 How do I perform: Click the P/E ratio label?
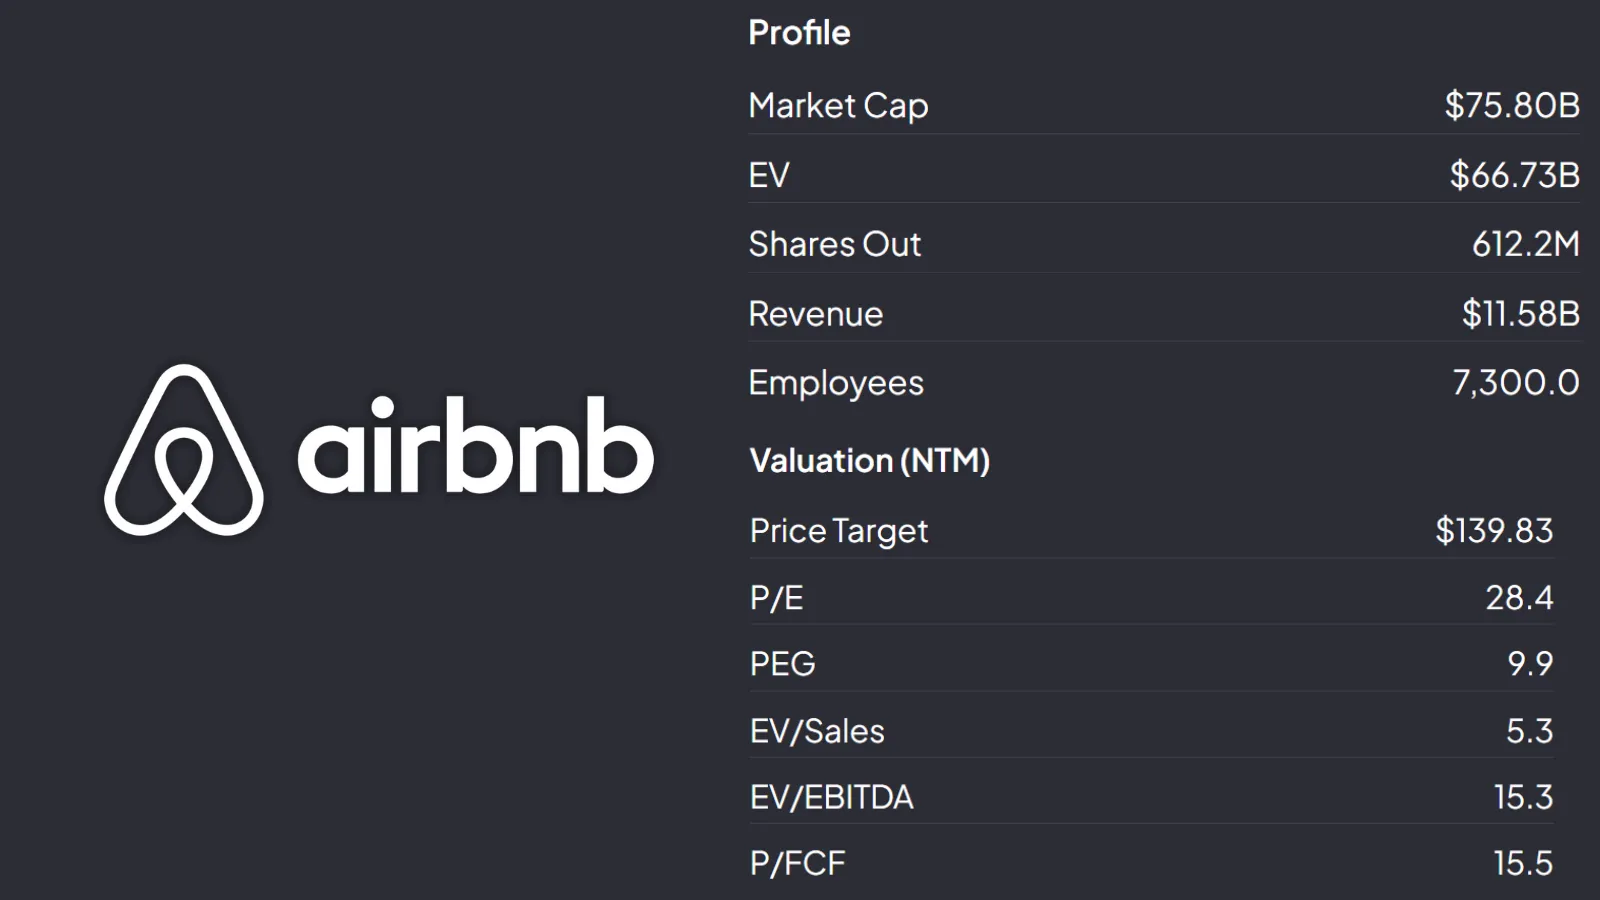(x=777, y=598)
